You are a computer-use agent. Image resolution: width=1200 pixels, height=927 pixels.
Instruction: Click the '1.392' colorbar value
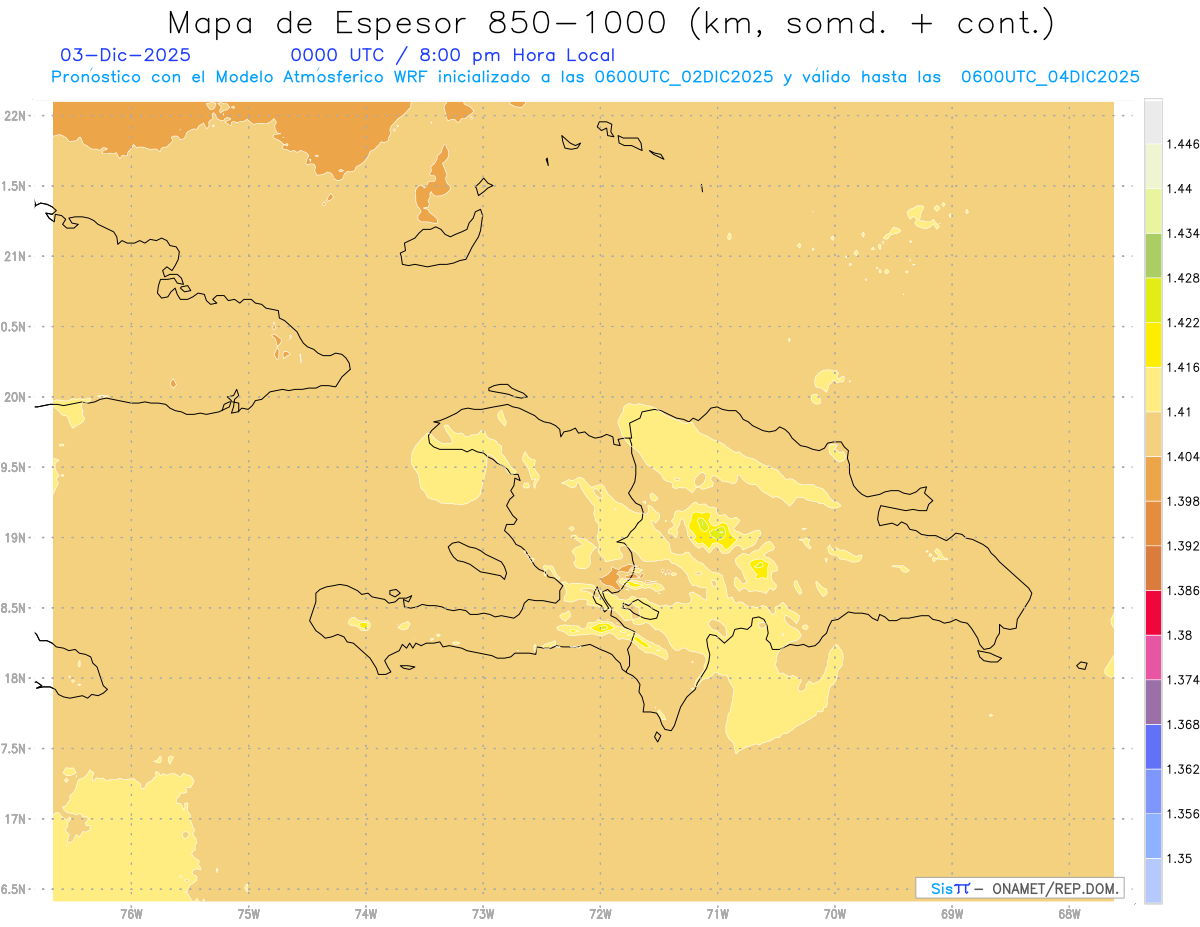click(1181, 546)
